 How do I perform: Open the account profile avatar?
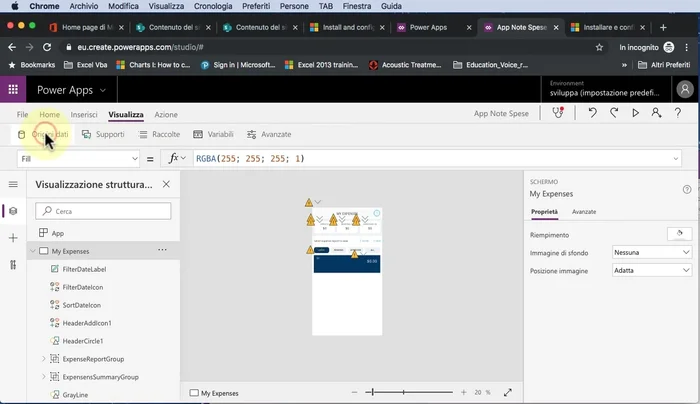pos(684,89)
